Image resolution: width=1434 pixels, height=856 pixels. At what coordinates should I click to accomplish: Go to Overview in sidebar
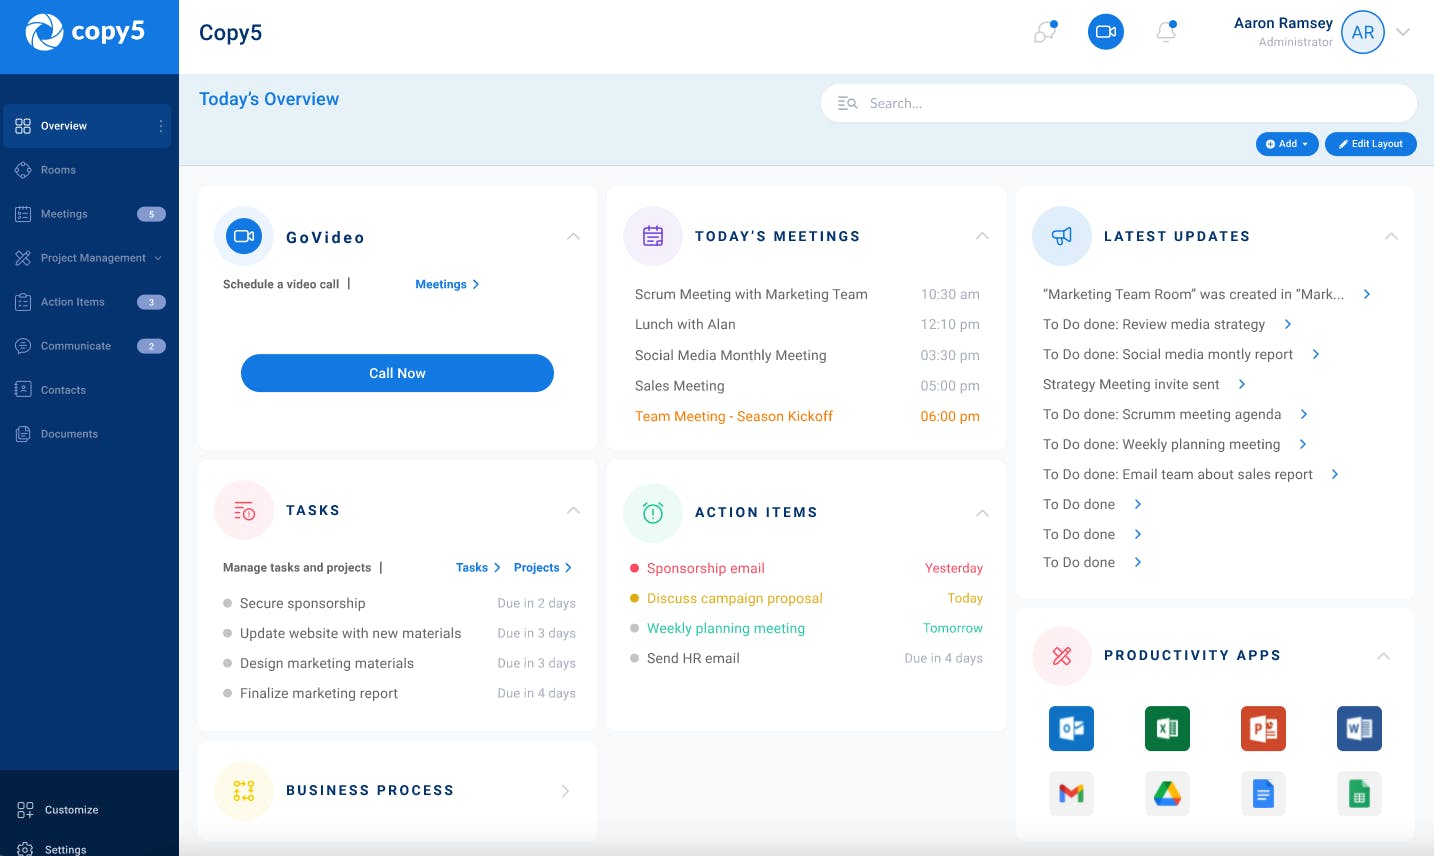coord(87,126)
